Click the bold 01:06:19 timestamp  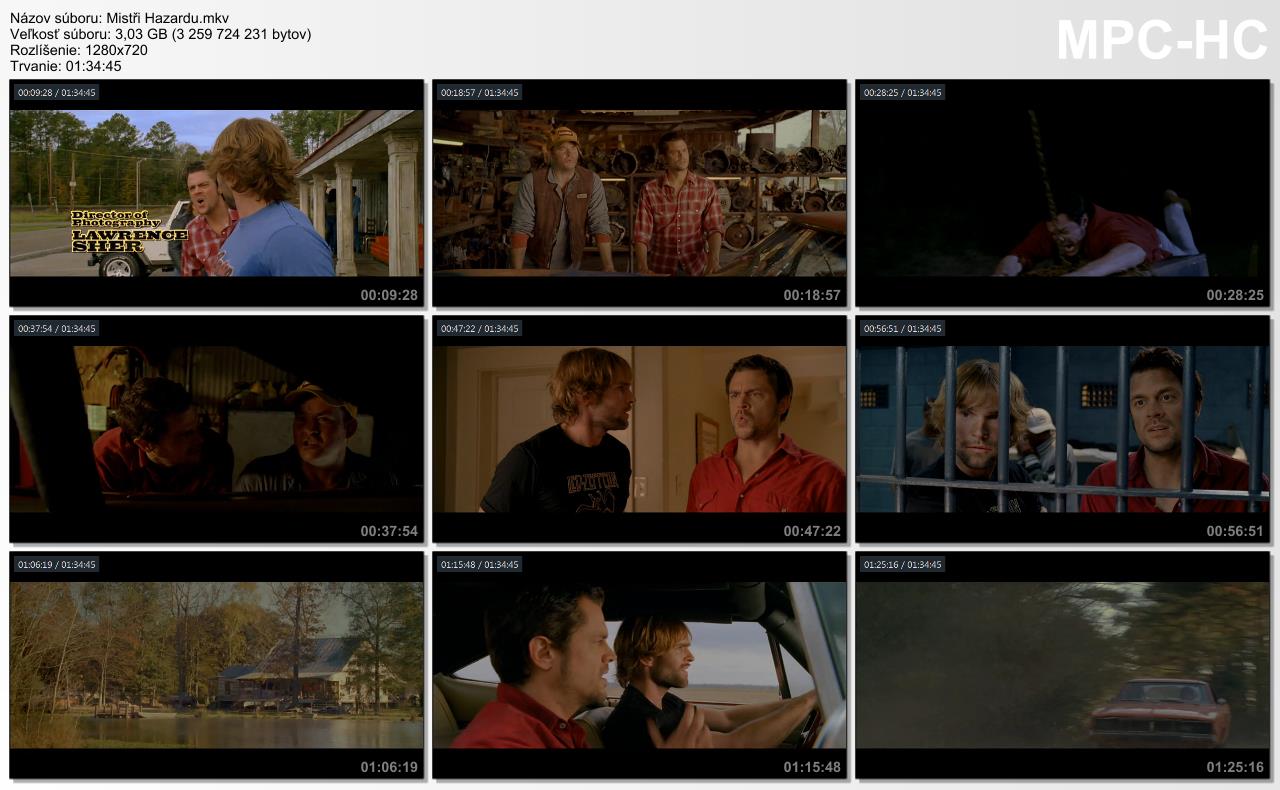tap(389, 767)
